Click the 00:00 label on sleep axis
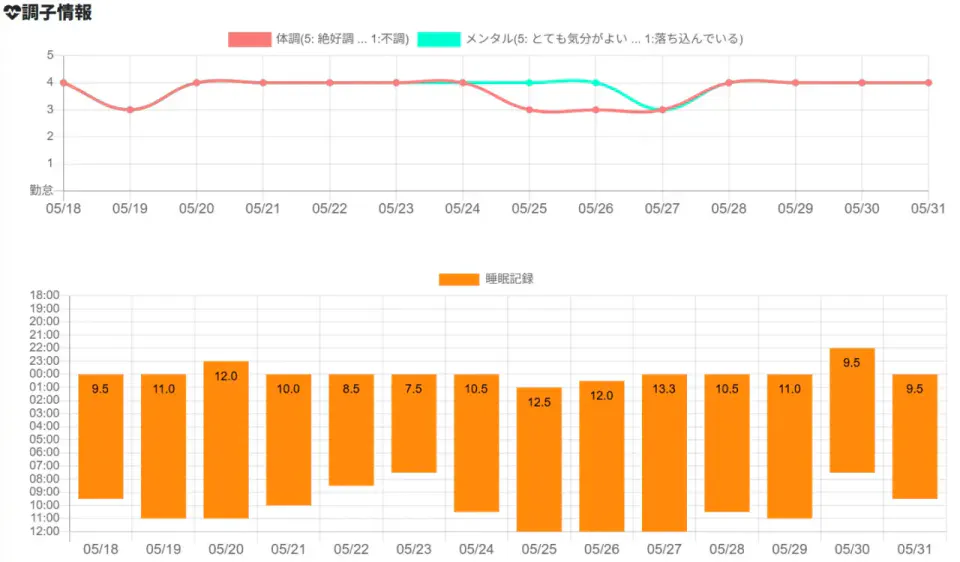 pyautogui.click(x=45, y=374)
